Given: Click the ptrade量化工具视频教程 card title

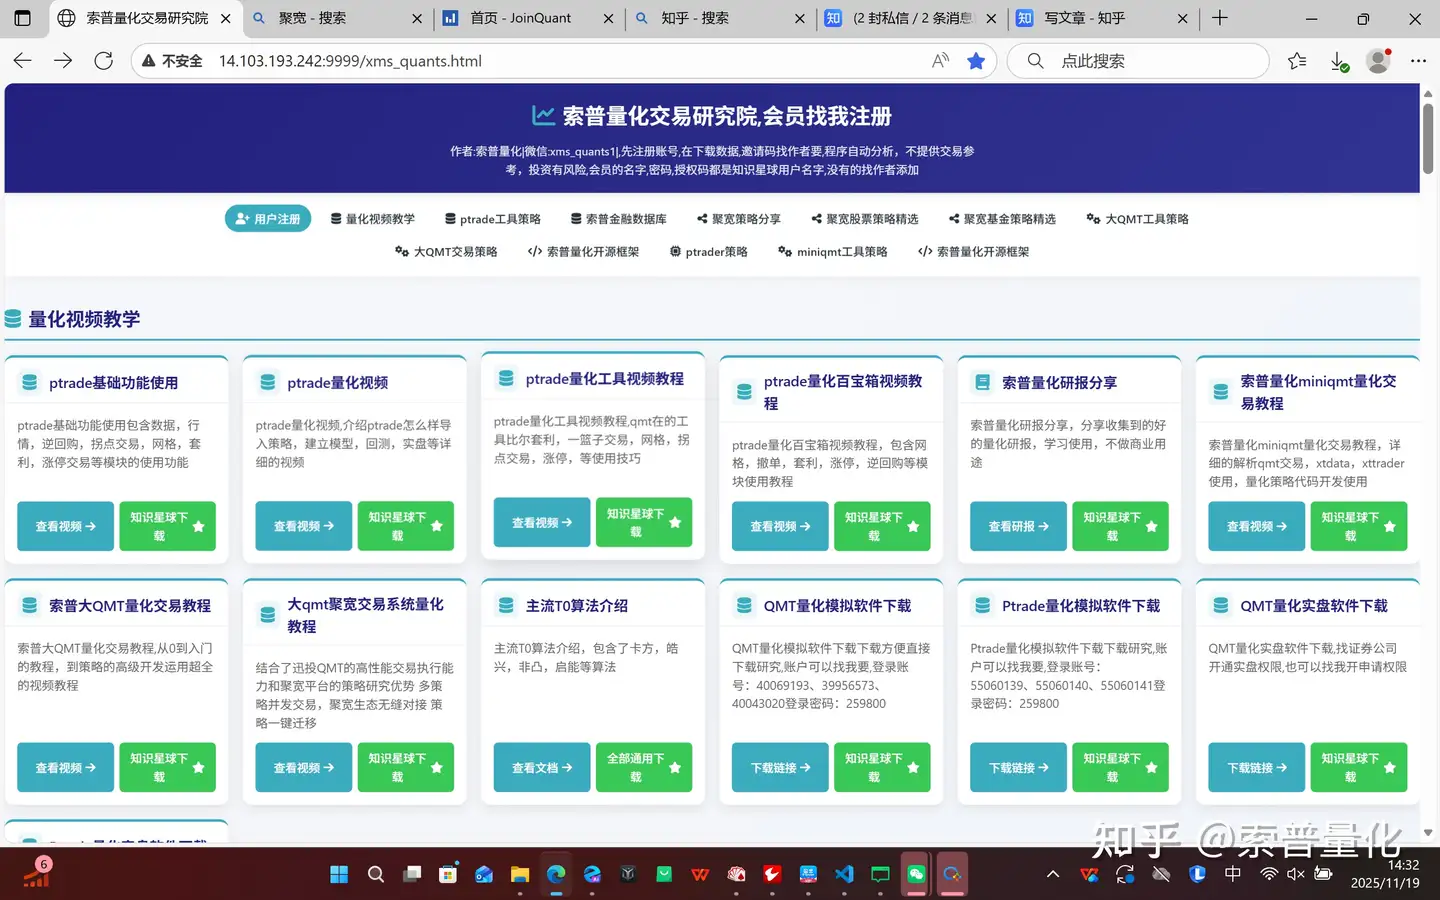Looking at the screenshot, I should (x=605, y=379).
